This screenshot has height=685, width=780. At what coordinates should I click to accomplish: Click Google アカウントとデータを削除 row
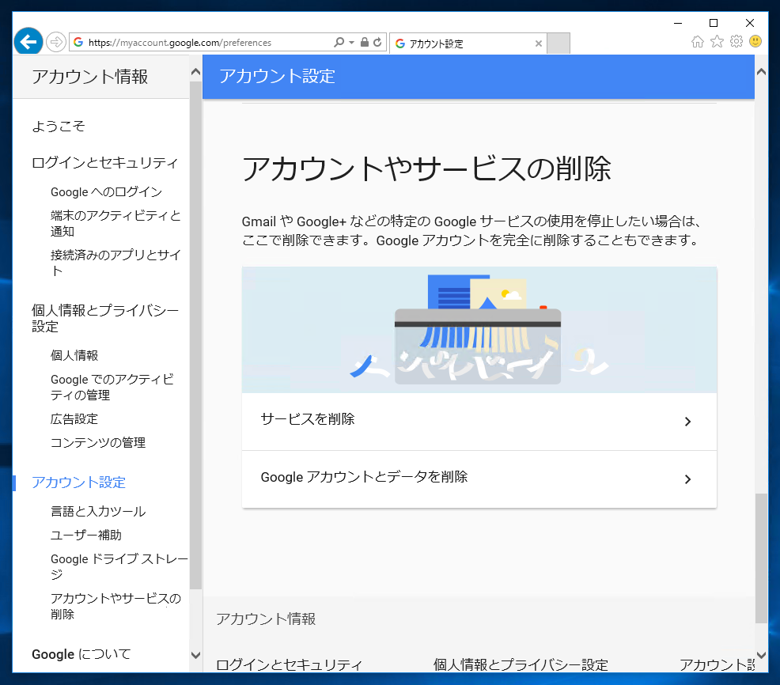coord(479,479)
